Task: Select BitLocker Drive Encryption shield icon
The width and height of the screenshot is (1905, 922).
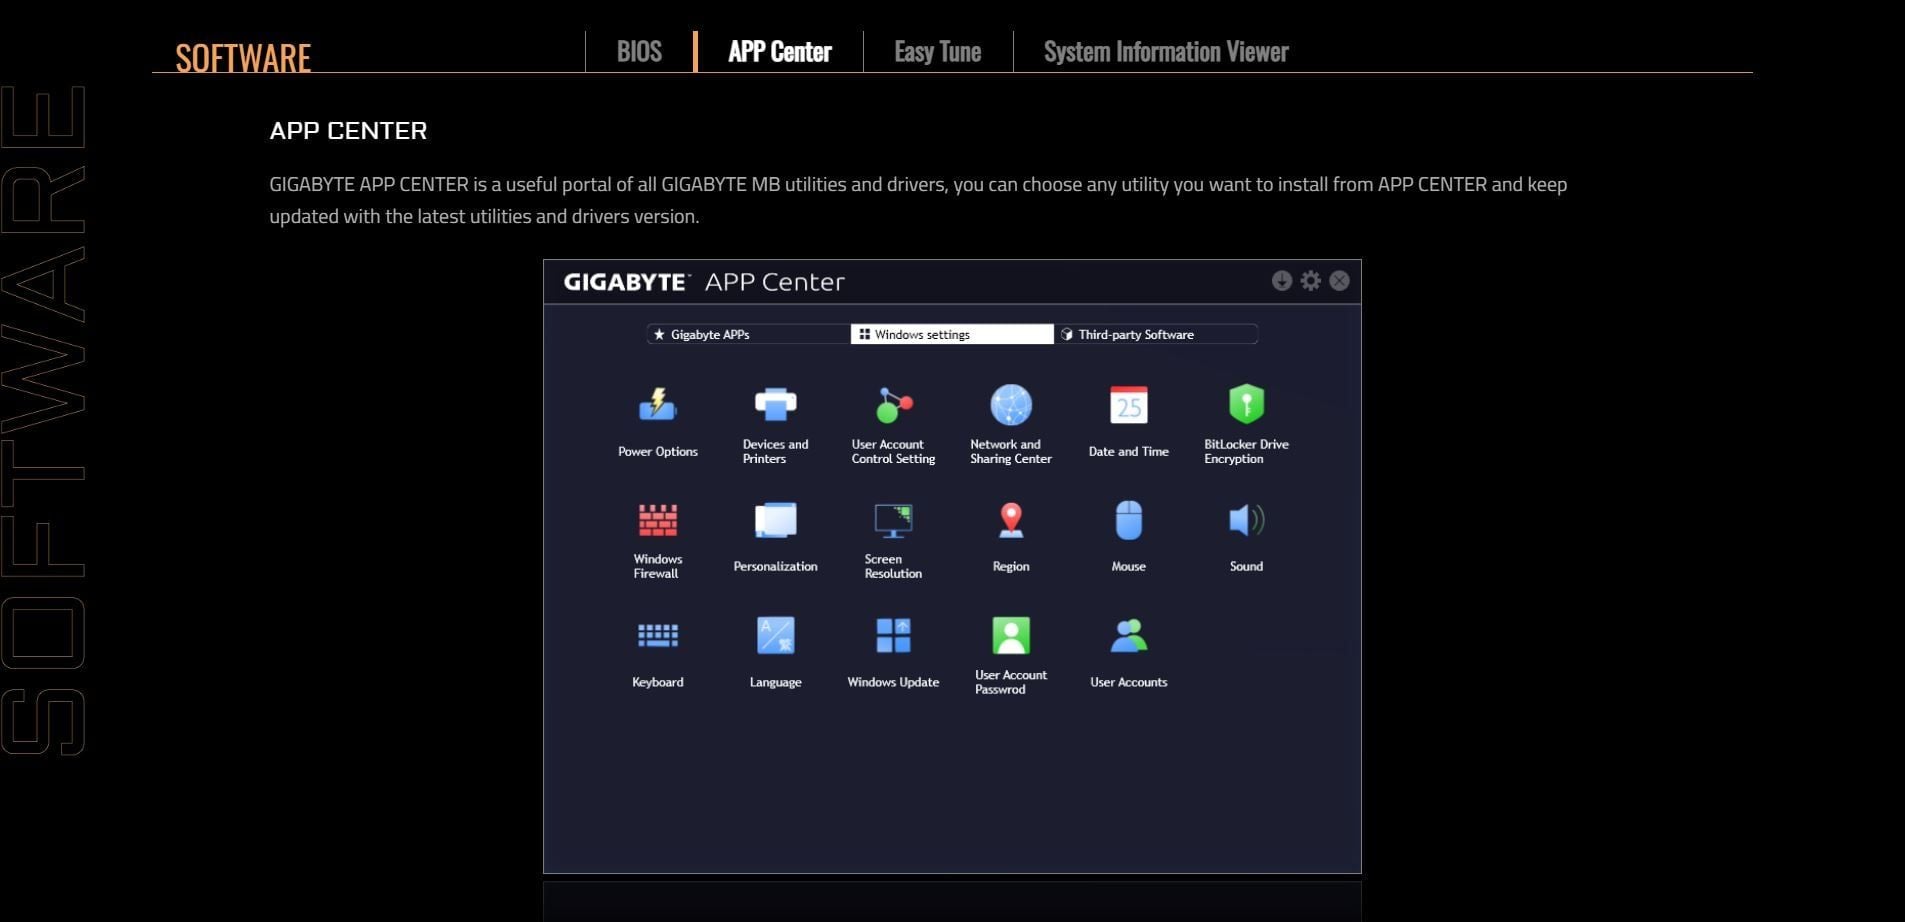Action: (1246, 405)
